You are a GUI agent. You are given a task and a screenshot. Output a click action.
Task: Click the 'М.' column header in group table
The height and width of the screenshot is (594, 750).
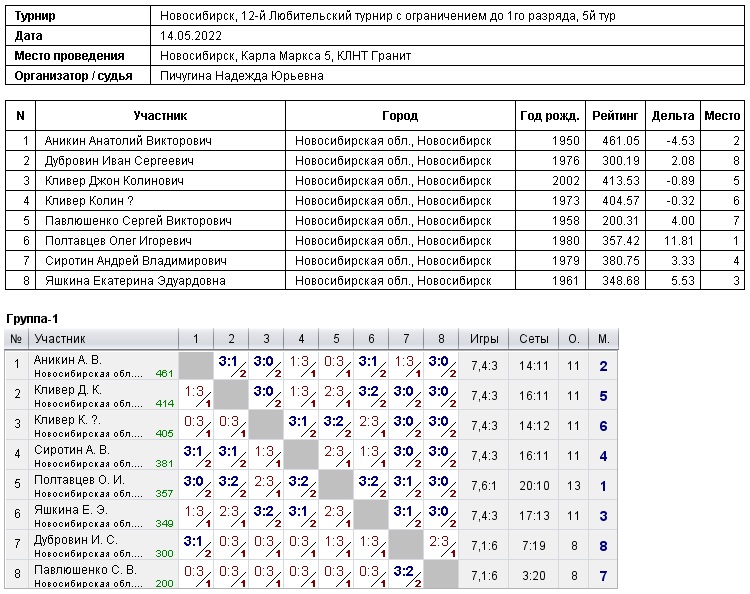(x=604, y=339)
